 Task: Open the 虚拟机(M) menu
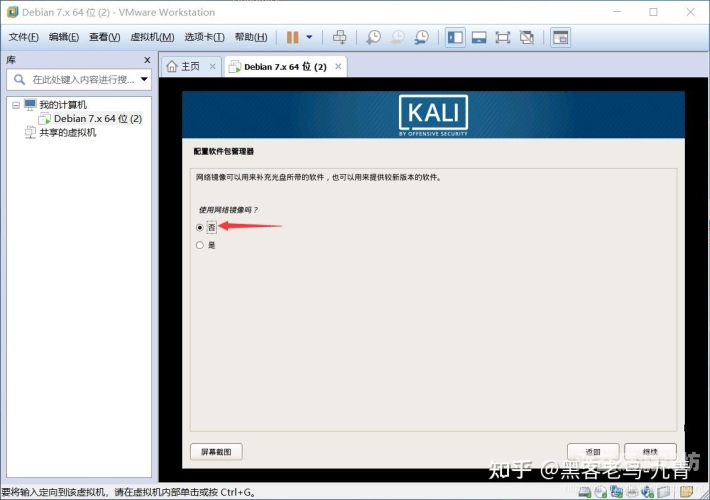[152, 37]
